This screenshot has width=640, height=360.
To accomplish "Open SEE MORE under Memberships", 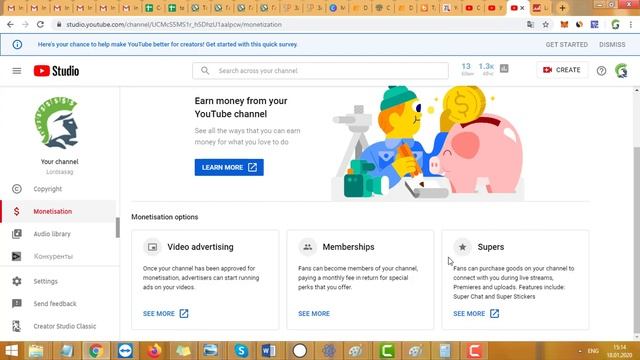I will (x=314, y=313).
